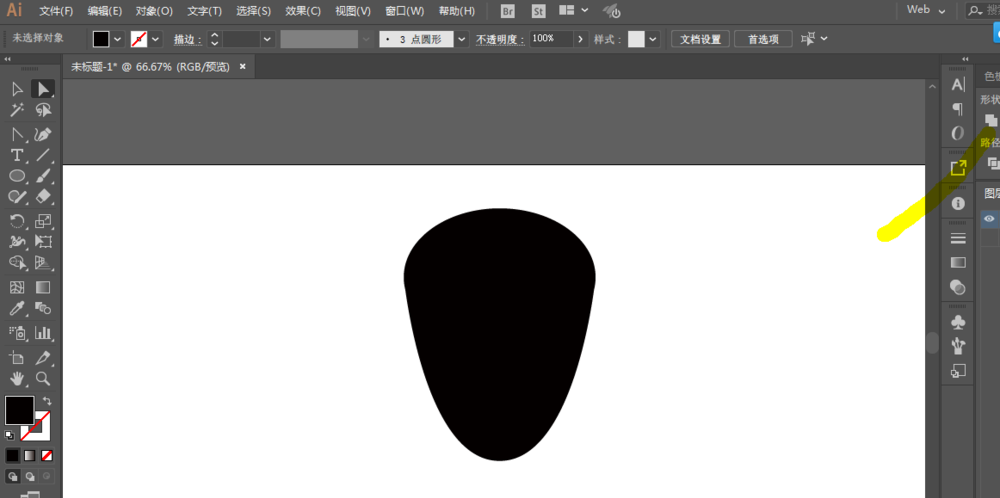The image size is (1000, 498).
Task: Enable Draw Behind mode
Action: (29, 476)
